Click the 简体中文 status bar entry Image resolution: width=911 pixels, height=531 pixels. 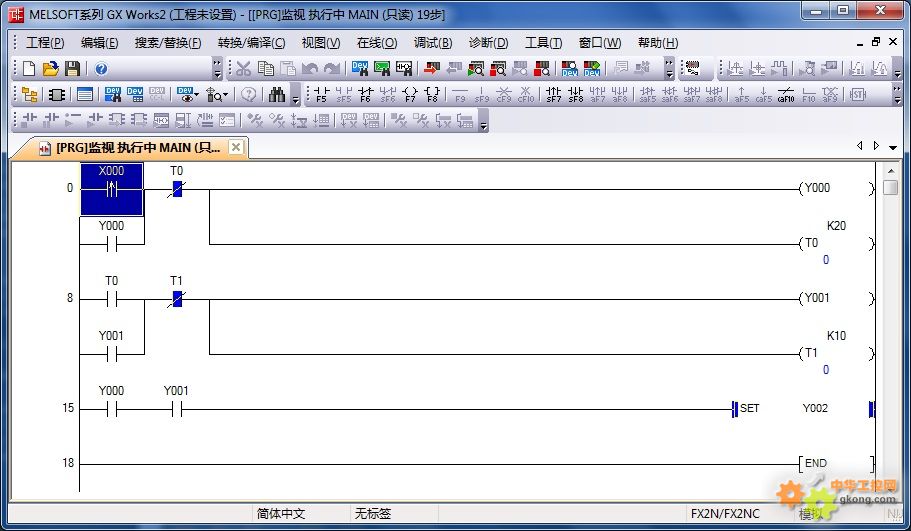[281, 514]
